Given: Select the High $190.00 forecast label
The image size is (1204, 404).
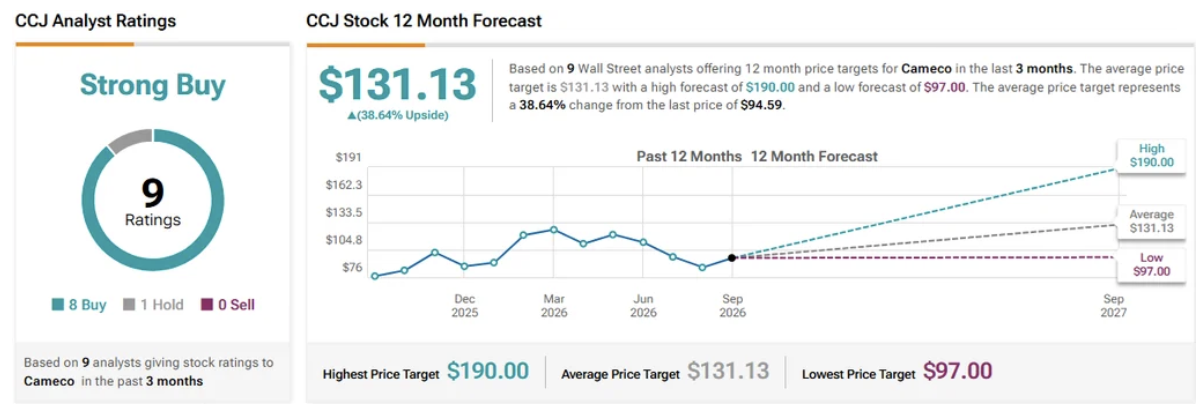Looking at the screenshot, I should (1144, 155).
